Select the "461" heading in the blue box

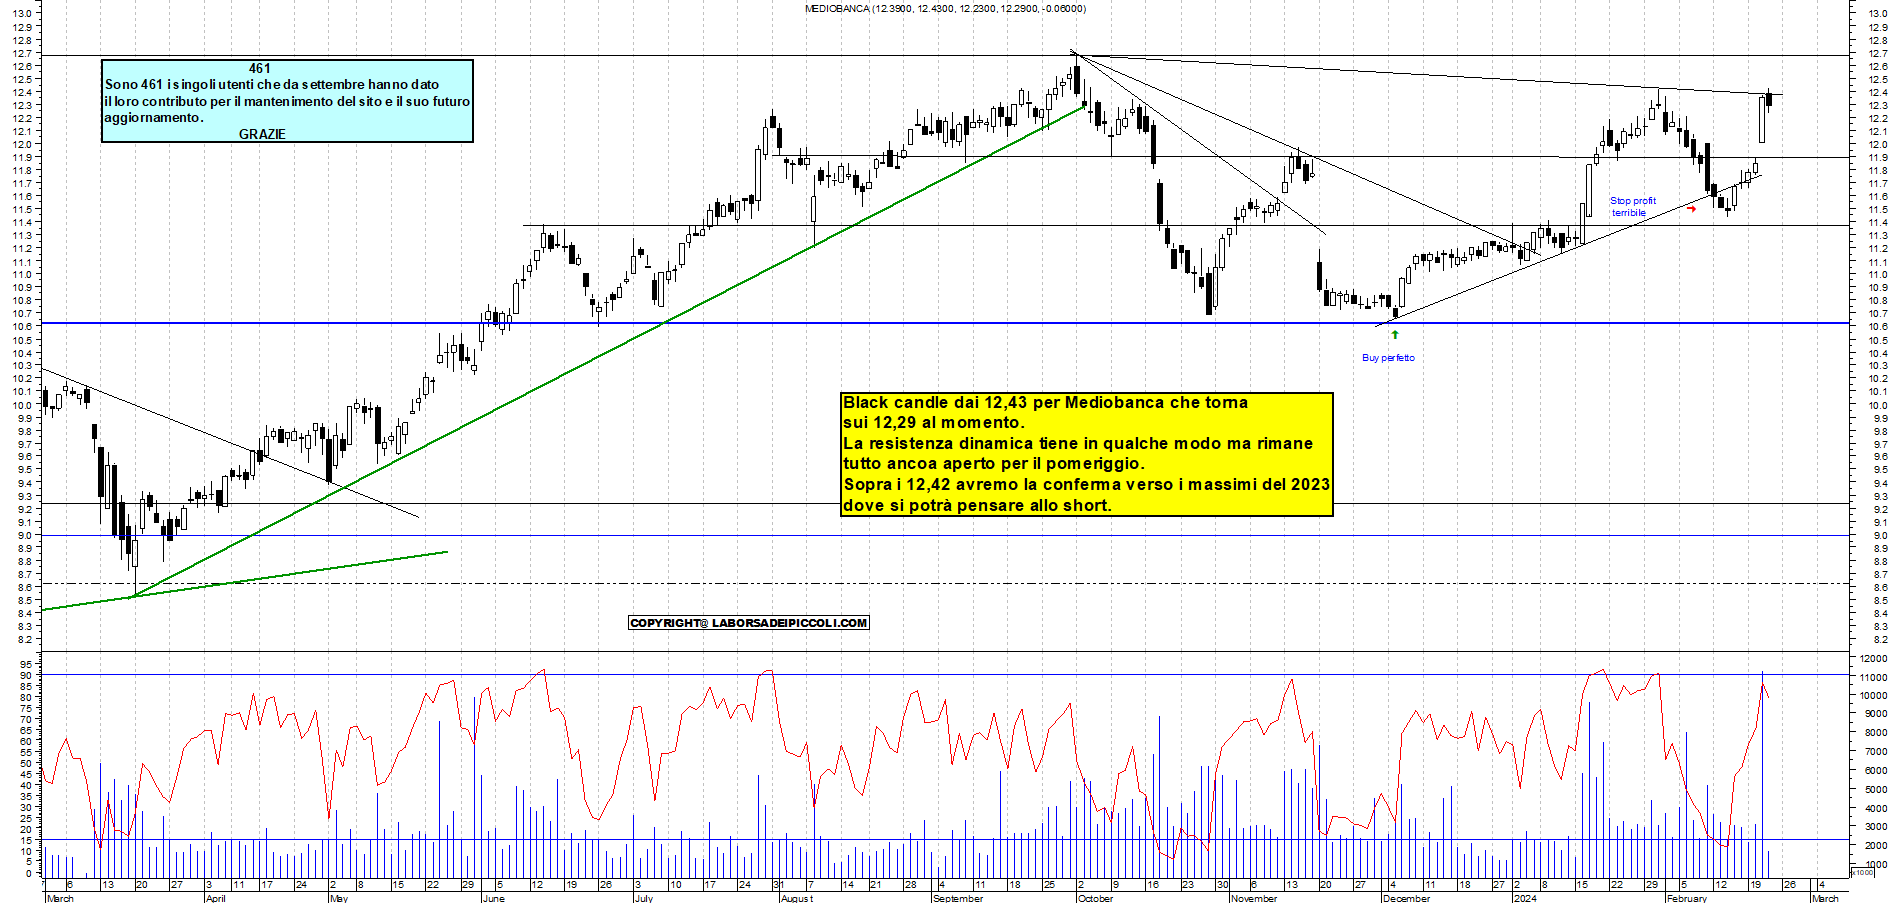tap(260, 68)
